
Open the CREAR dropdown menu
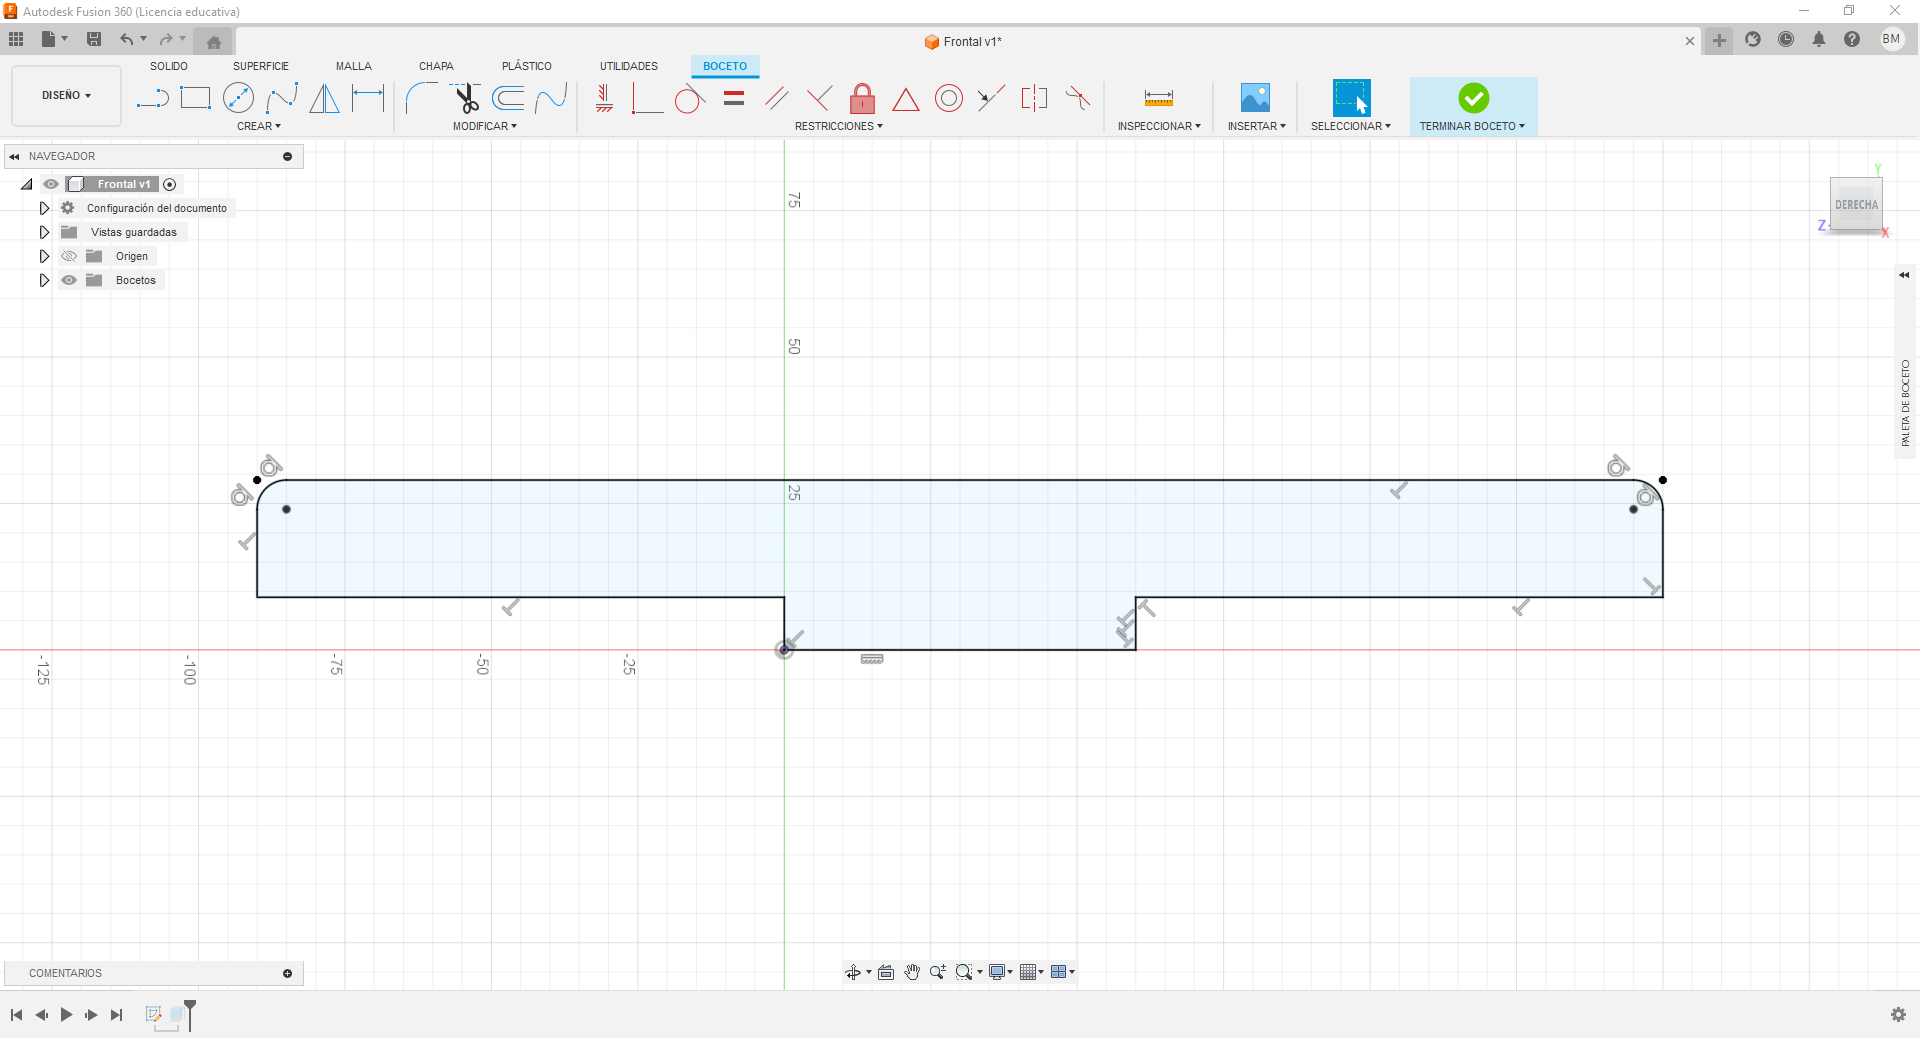point(259,126)
